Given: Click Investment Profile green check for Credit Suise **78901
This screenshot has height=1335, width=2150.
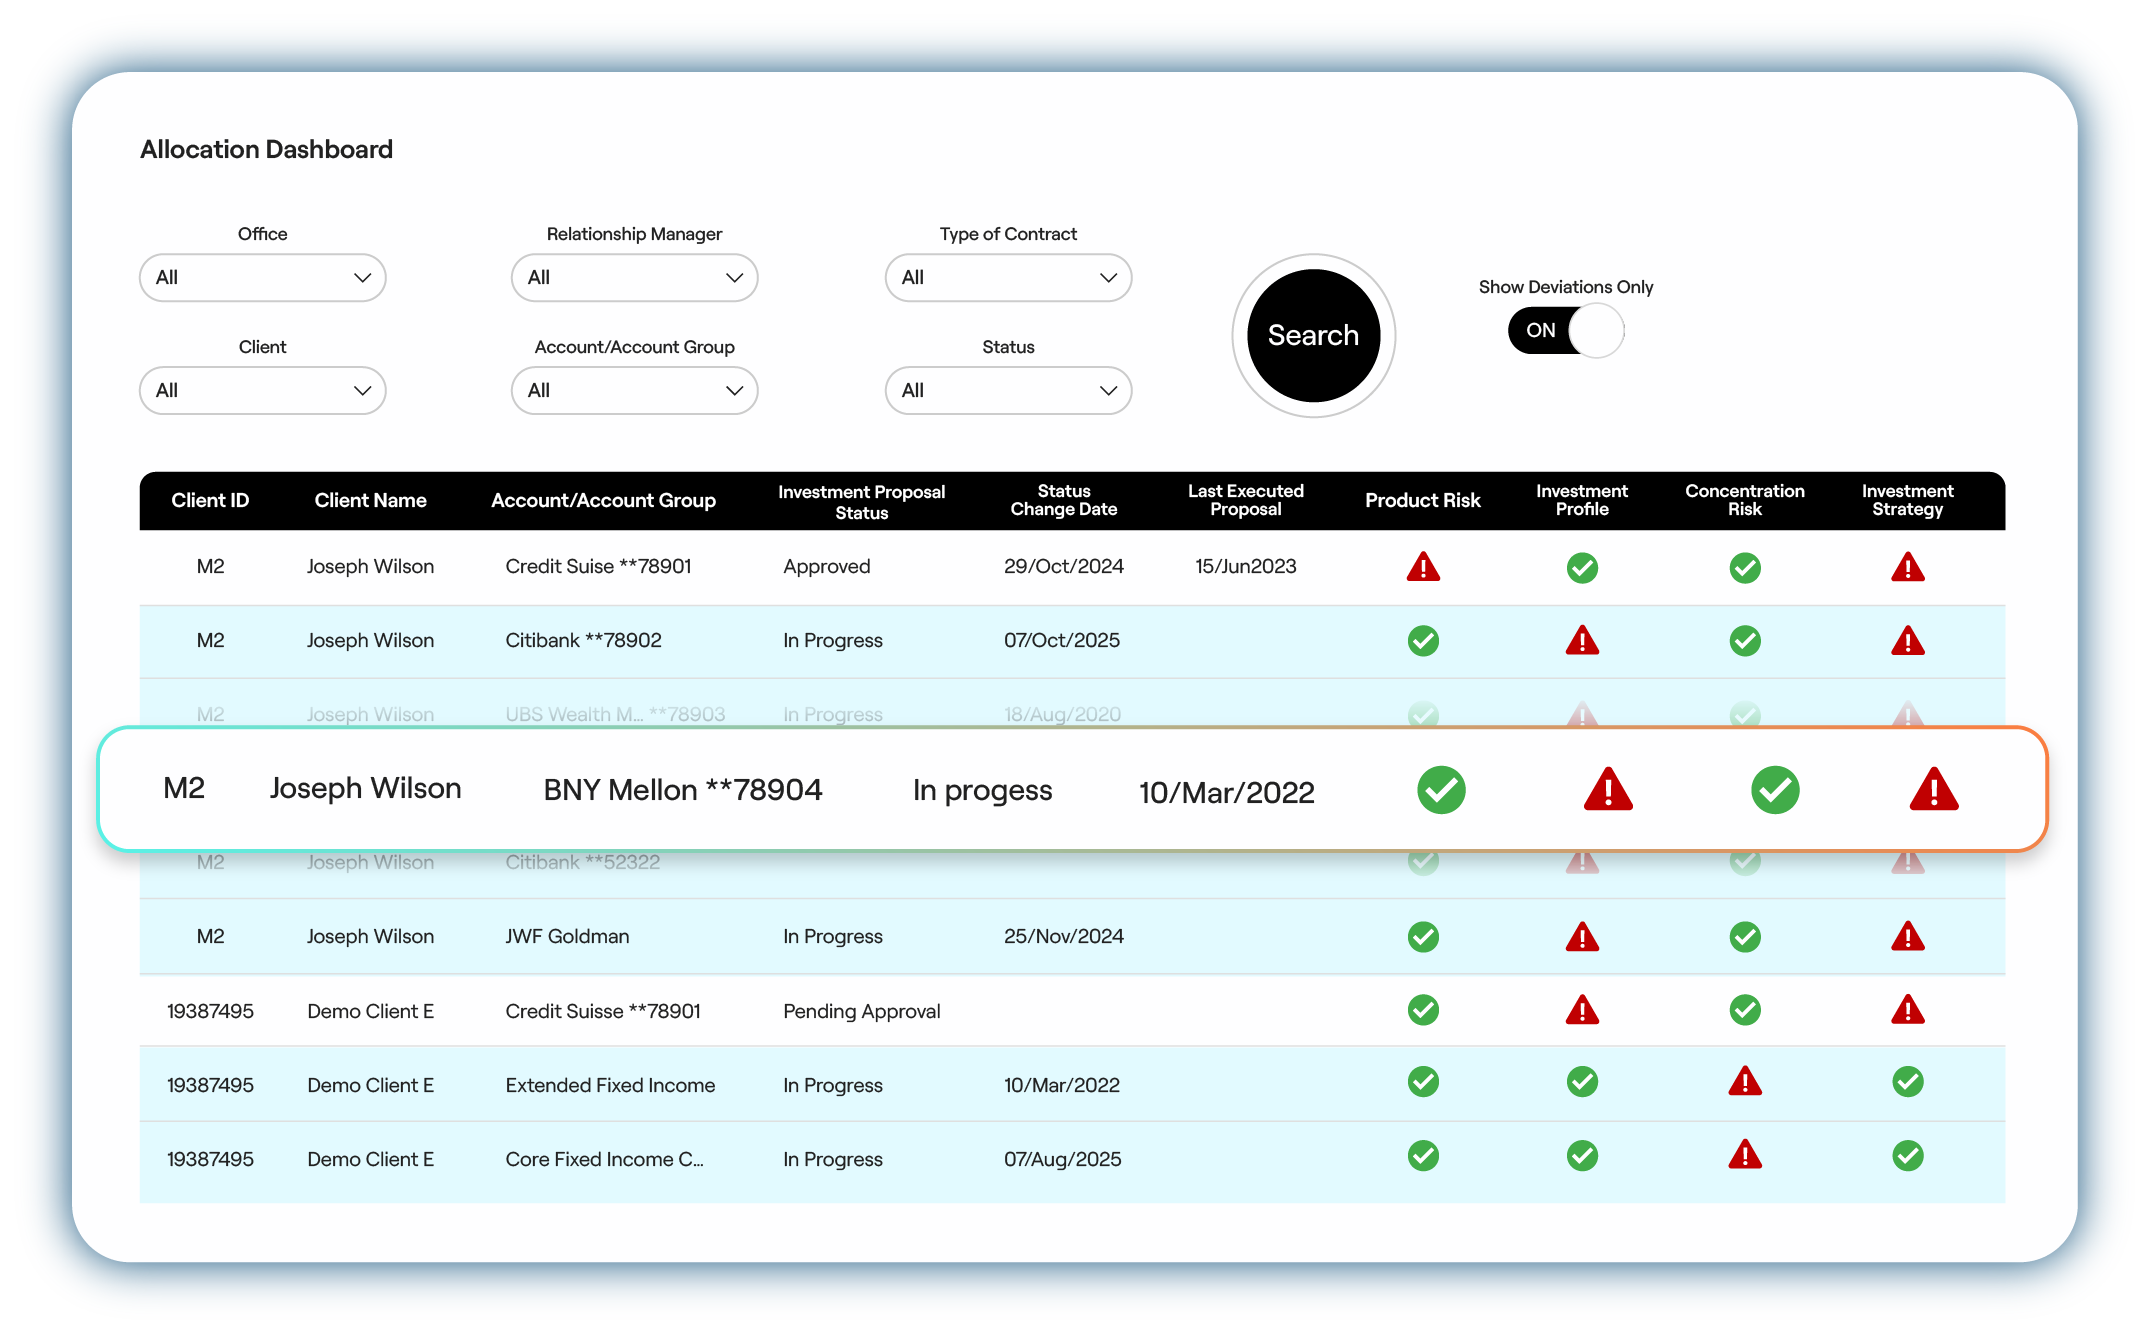Looking at the screenshot, I should (1581, 567).
